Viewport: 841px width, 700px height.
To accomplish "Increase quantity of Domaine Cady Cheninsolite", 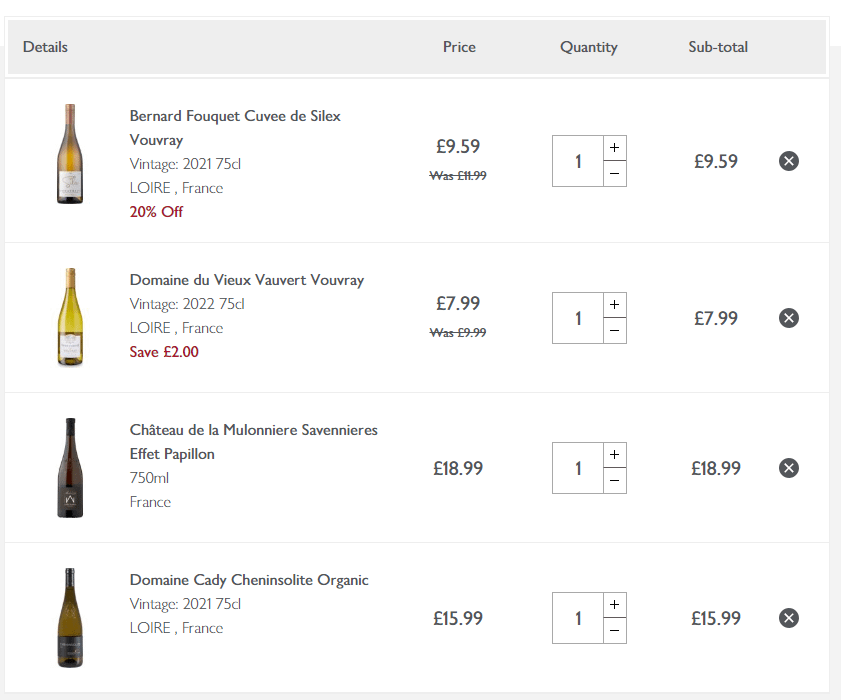I will coord(614,605).
